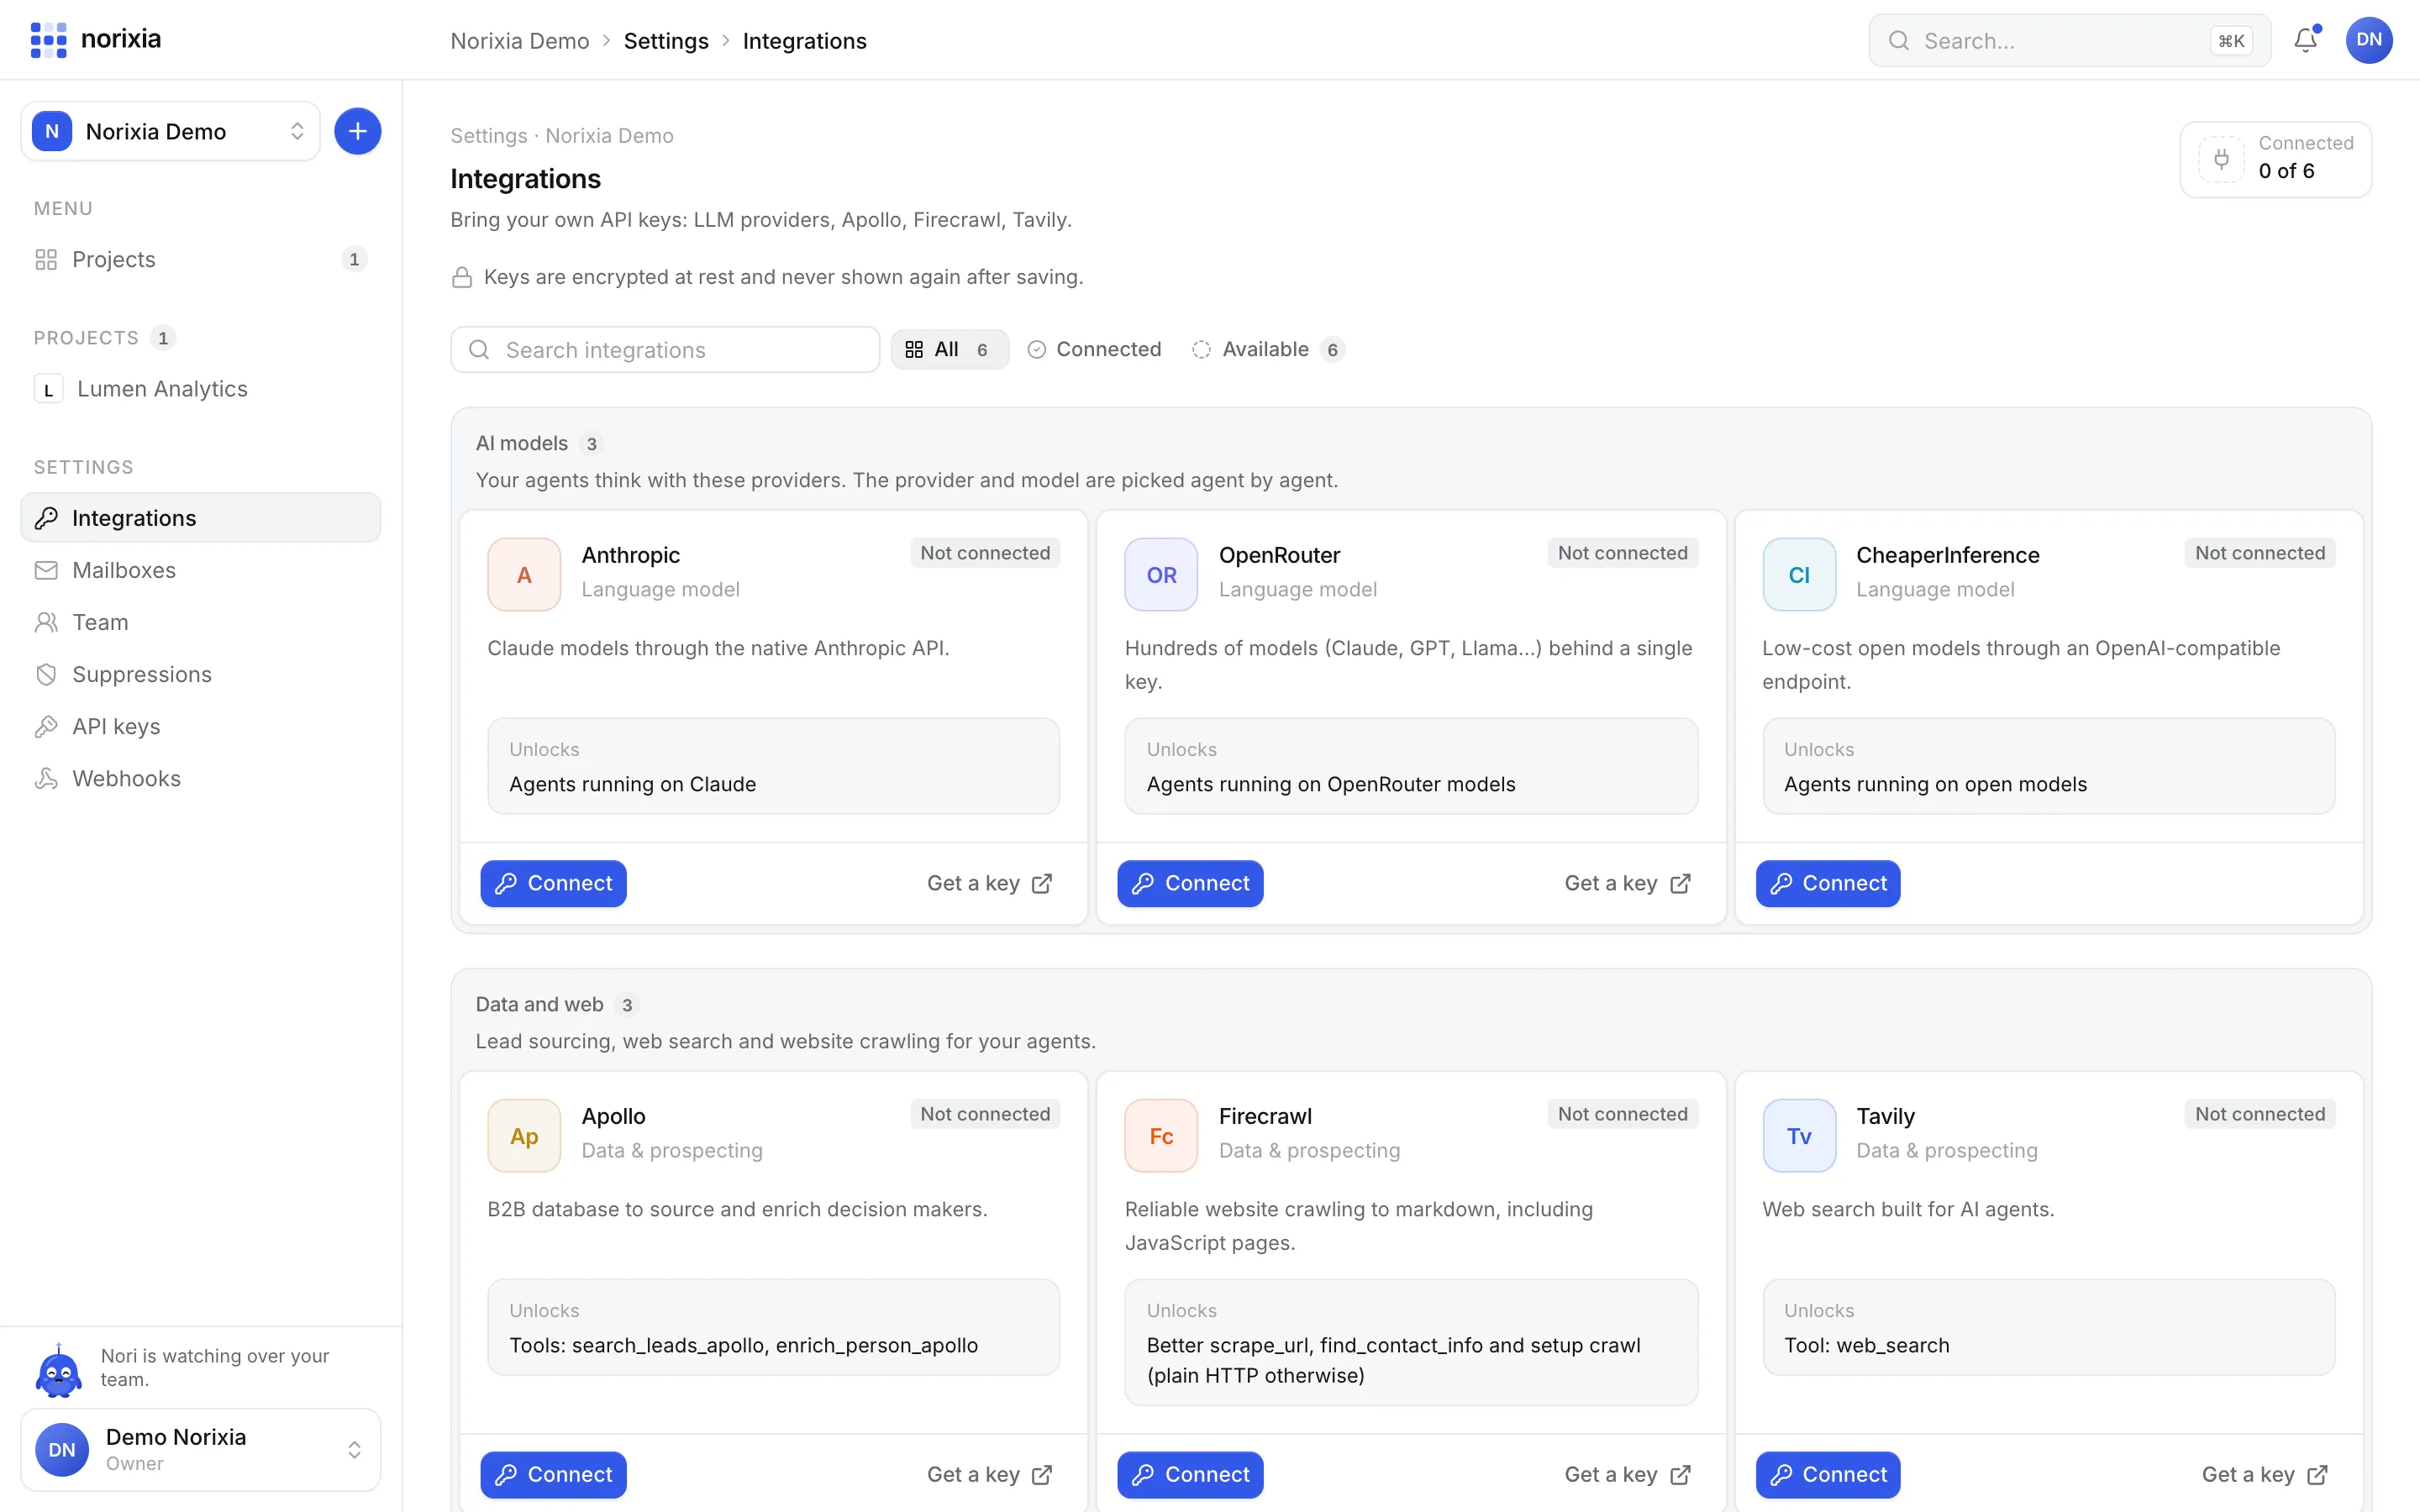Click the Lumen Analytics L project icon

(x=48, y=389)
